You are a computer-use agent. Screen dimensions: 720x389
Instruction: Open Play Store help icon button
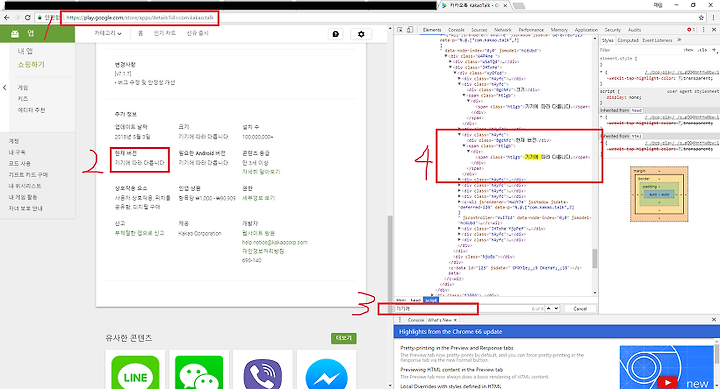[x=336, y=34]
